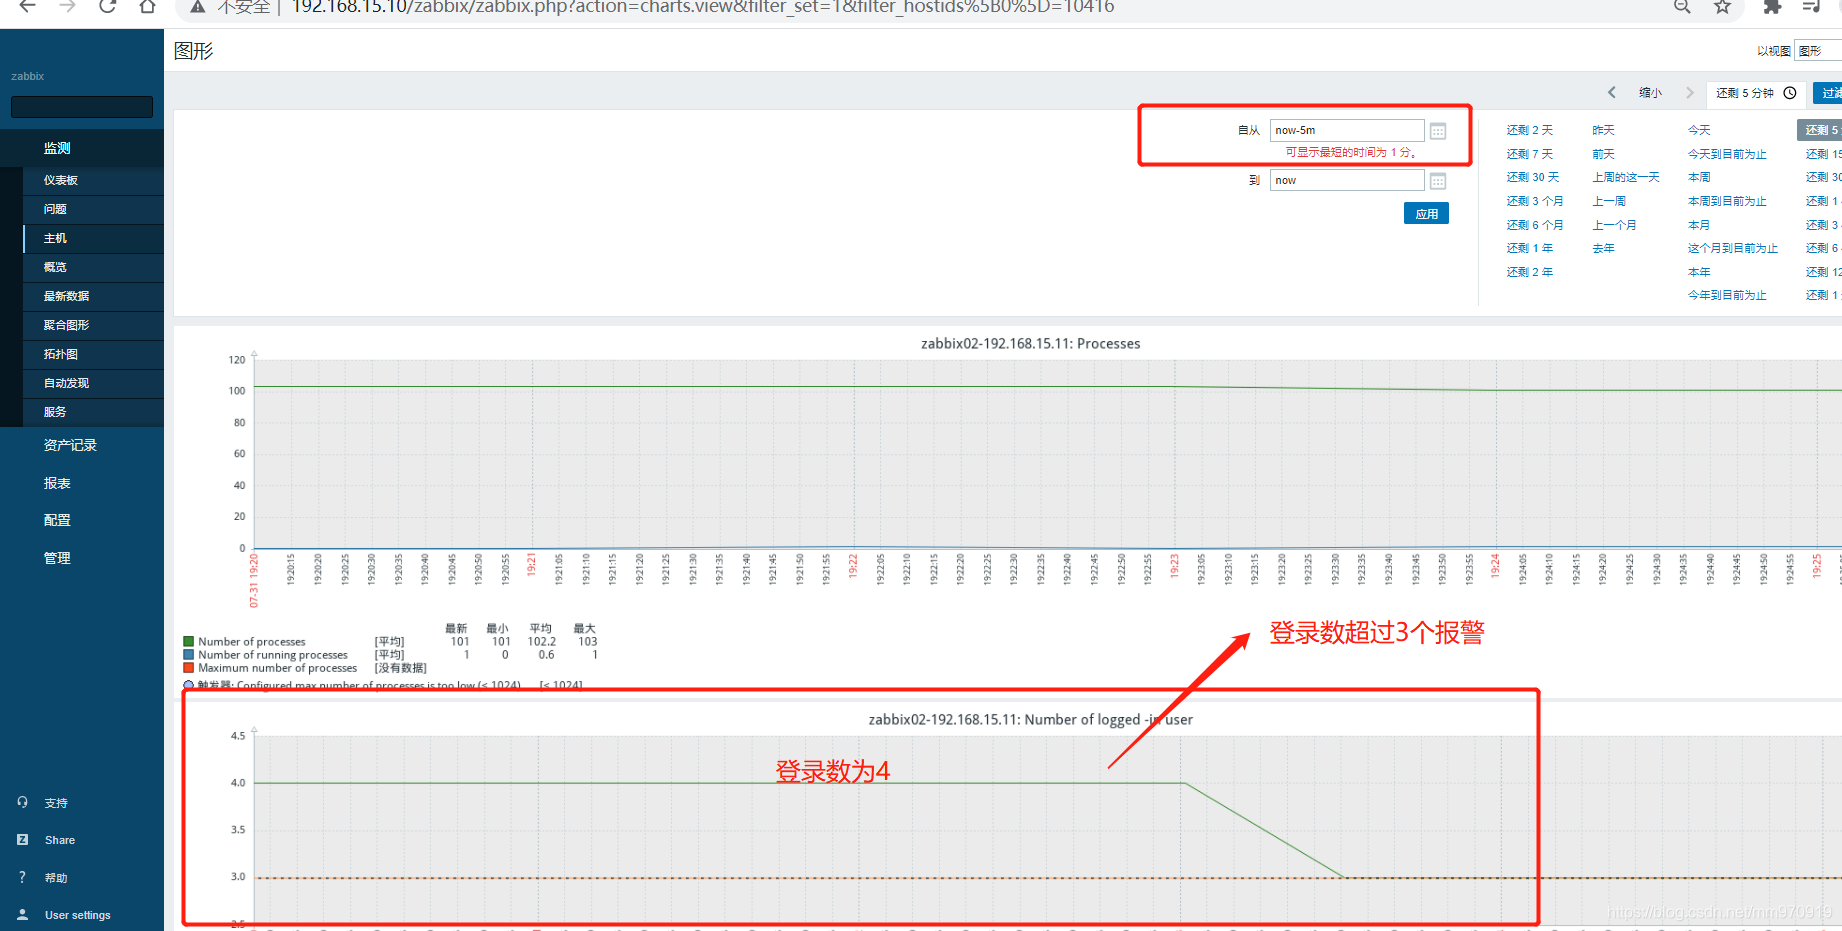Viewport: 1842px width, 931px height.
Task: Click the browser forward arrow
Action: (x=67, y=6)
